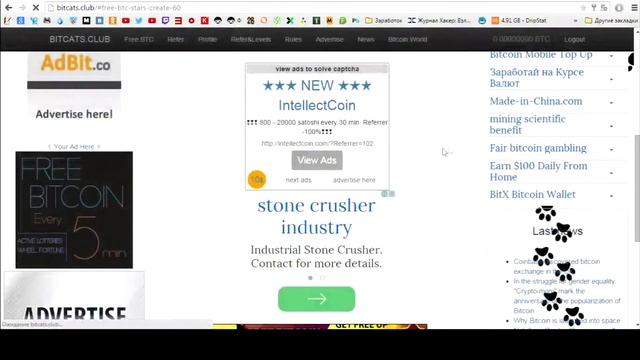Open the Free Bitcoin Every 5 min banner

pos(74,210)
